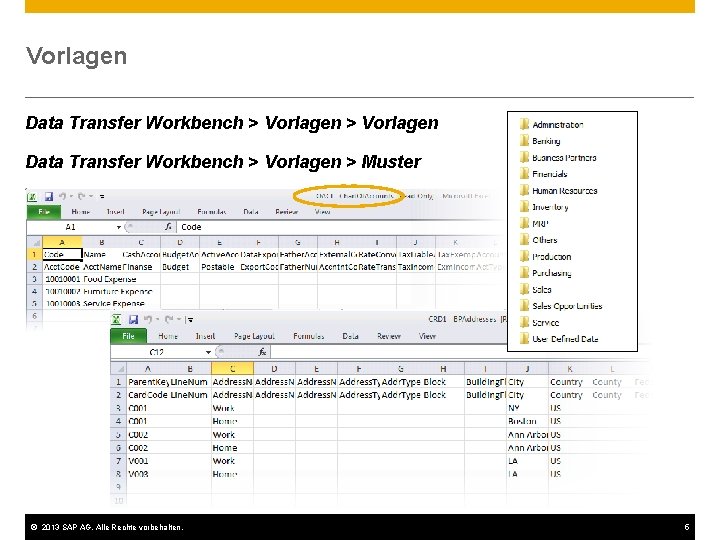Open the Inventory folder
Screen dimensions: 720x540
544,207
